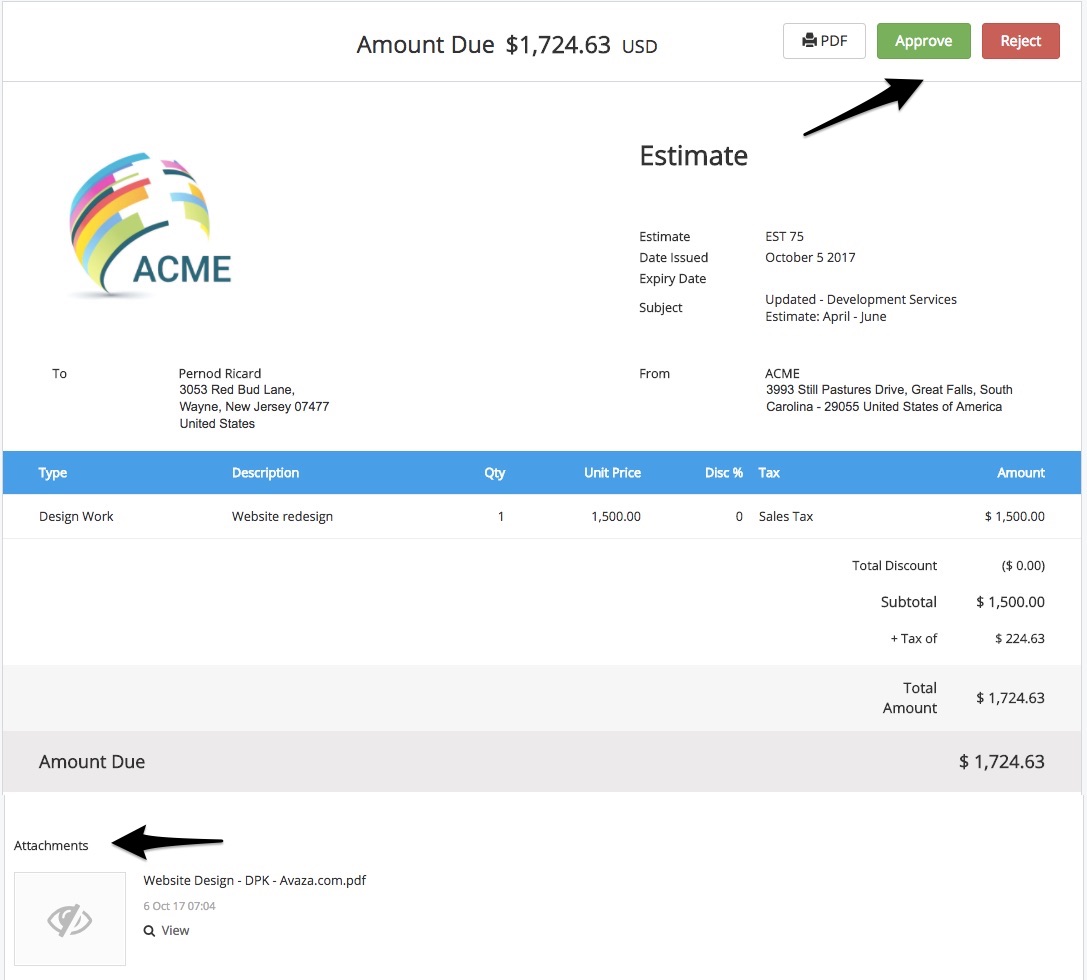Click the Total Discount ($ 0.00) value
The width and height of the screenshot is (1087, 980).
(x=1023, y=566)
